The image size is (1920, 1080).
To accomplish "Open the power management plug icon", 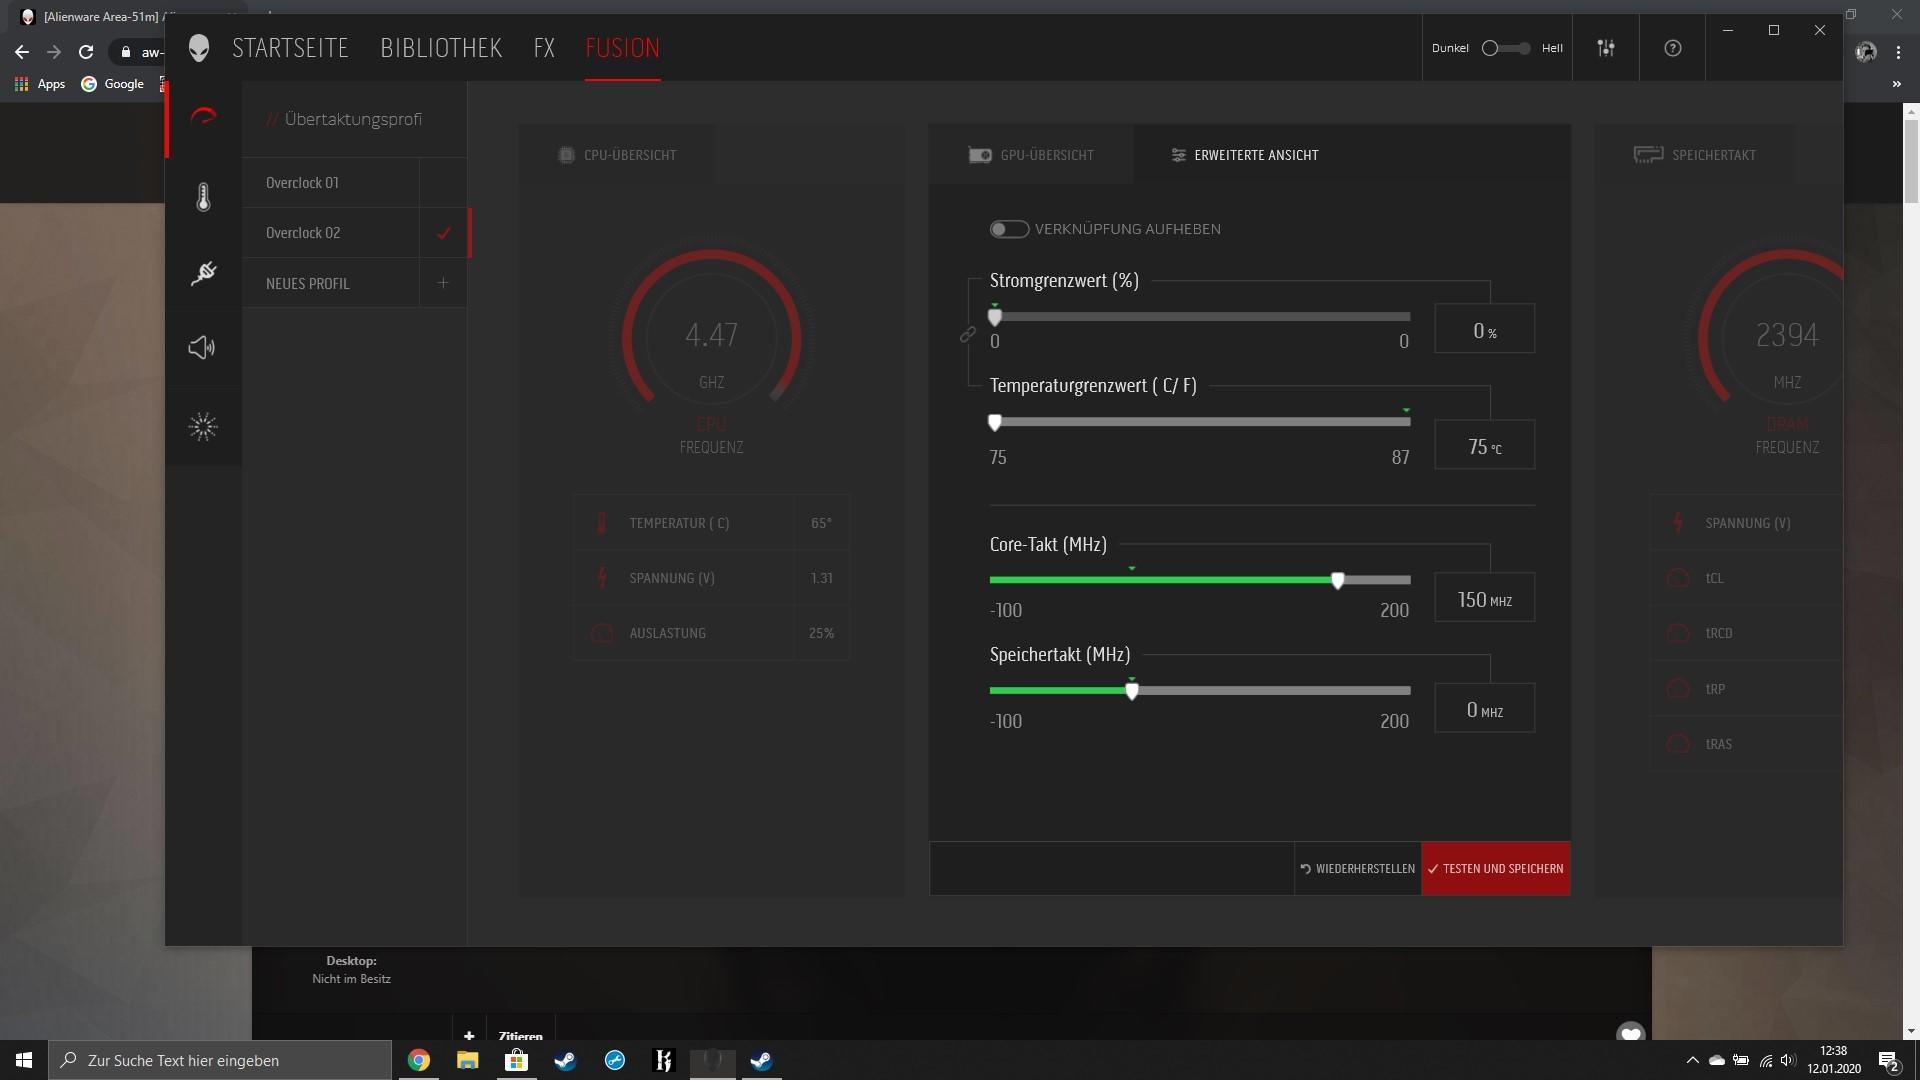I will coord(203,273).
